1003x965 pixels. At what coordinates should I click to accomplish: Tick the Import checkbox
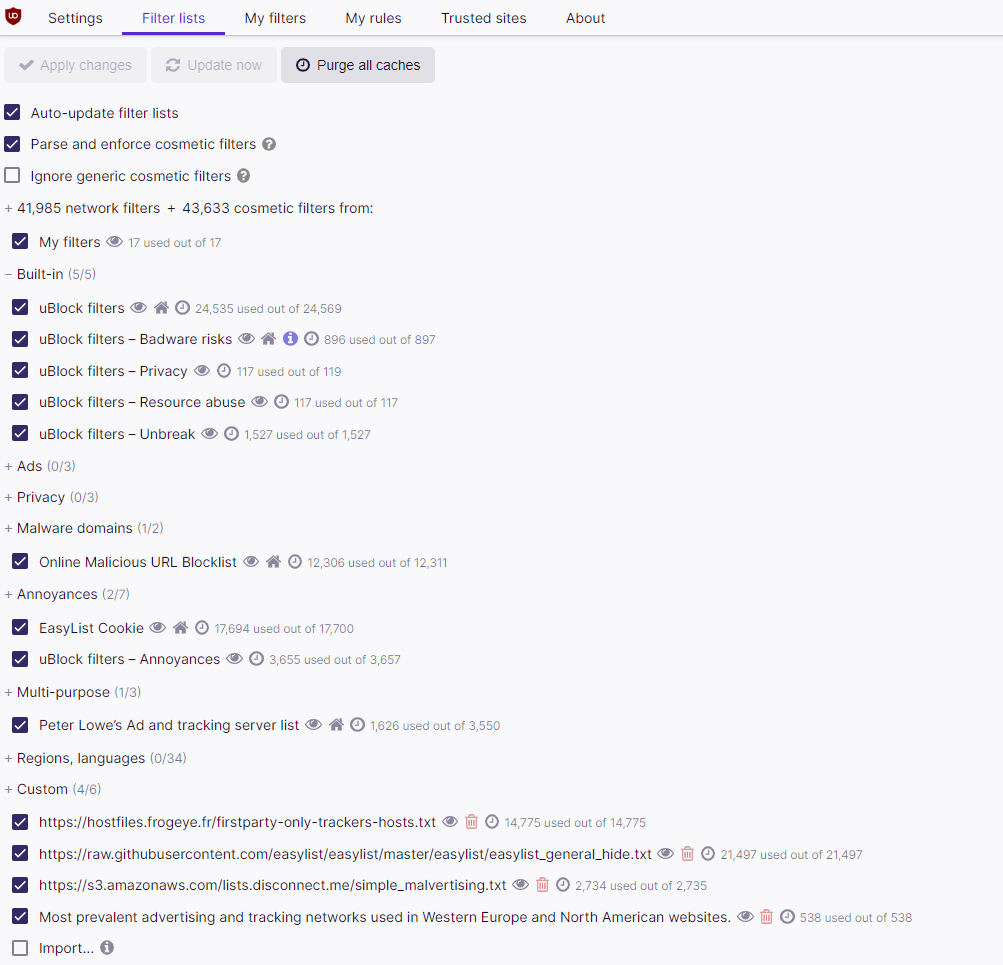(20, 947)
